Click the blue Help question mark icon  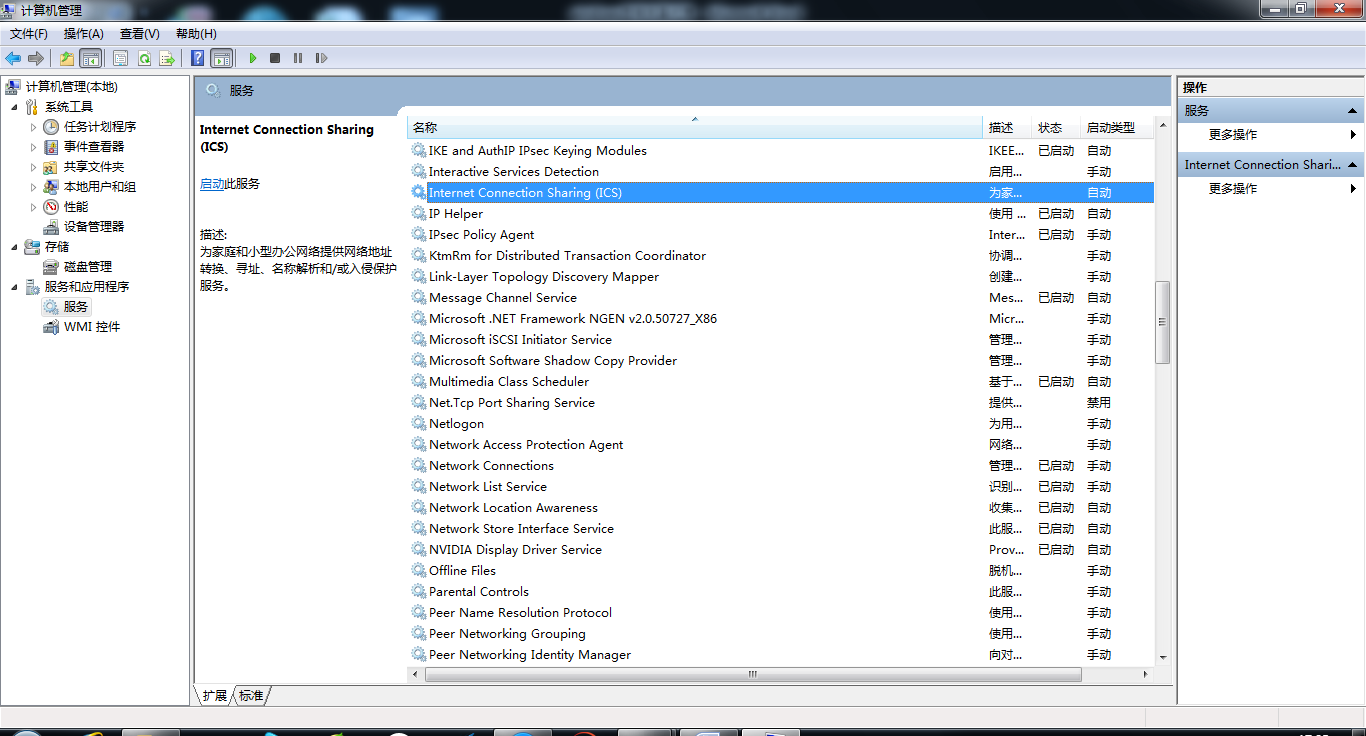tap(198, 58)
